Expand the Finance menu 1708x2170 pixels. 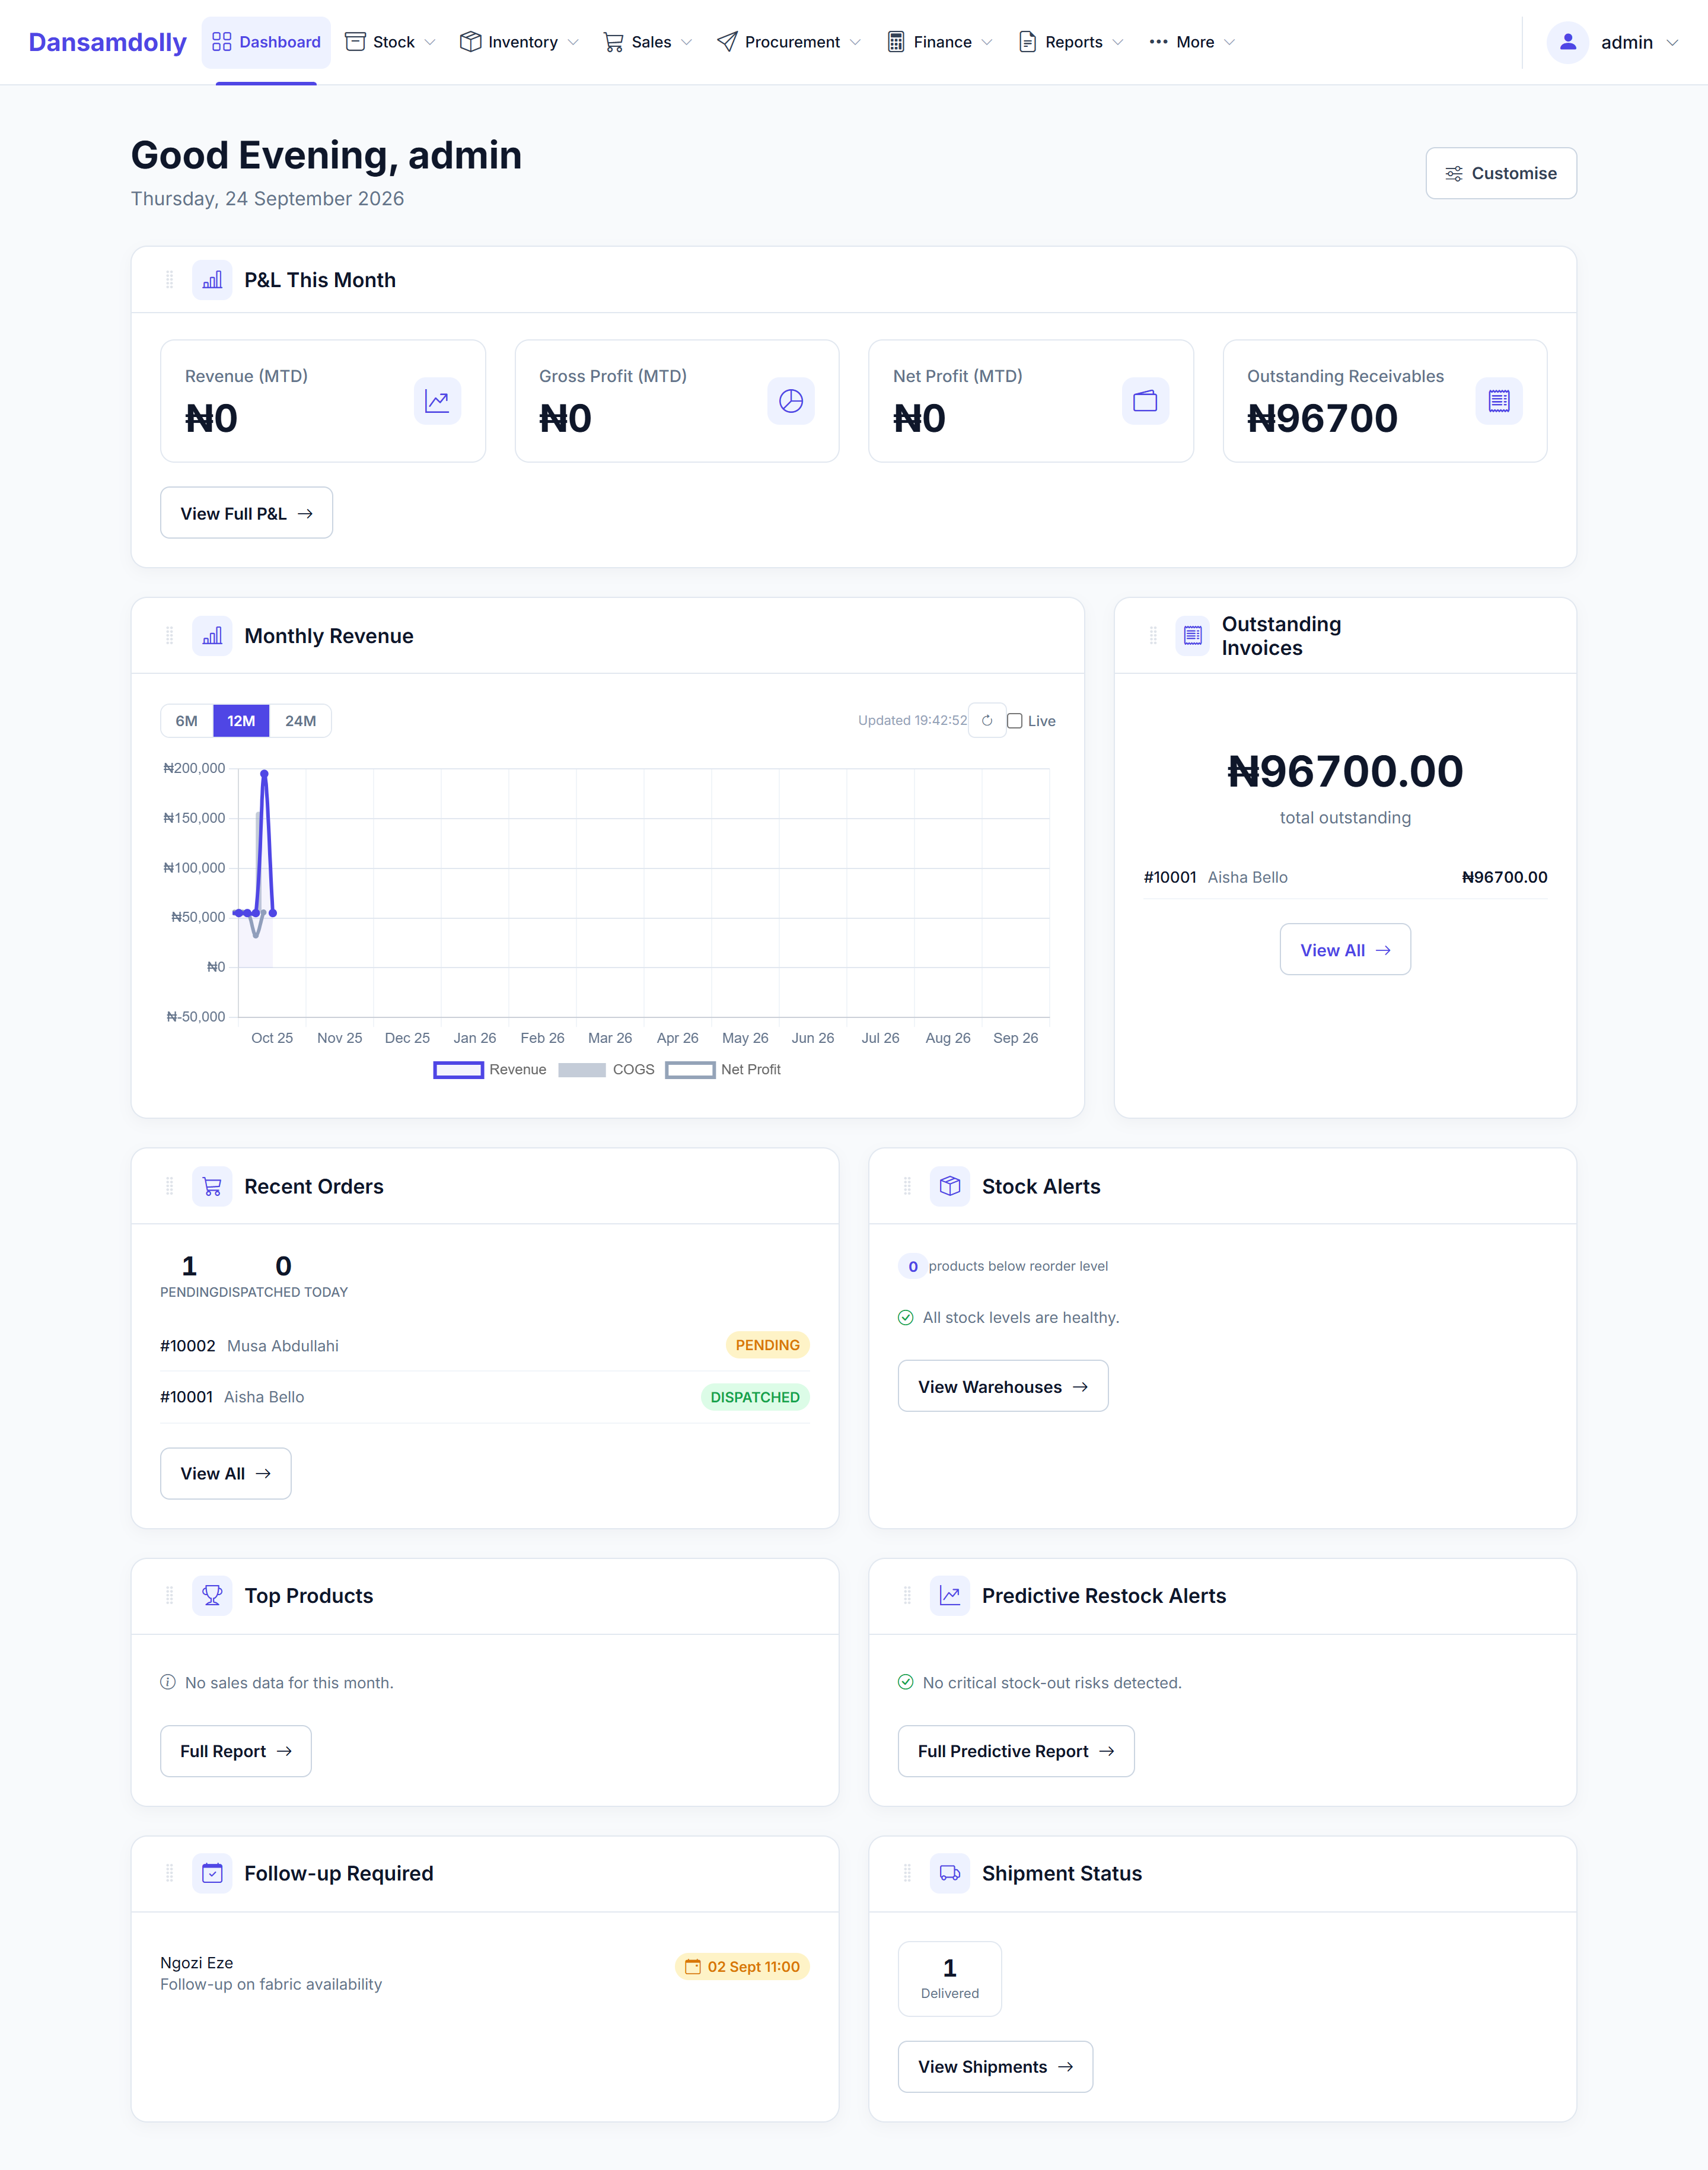[940, 42]
